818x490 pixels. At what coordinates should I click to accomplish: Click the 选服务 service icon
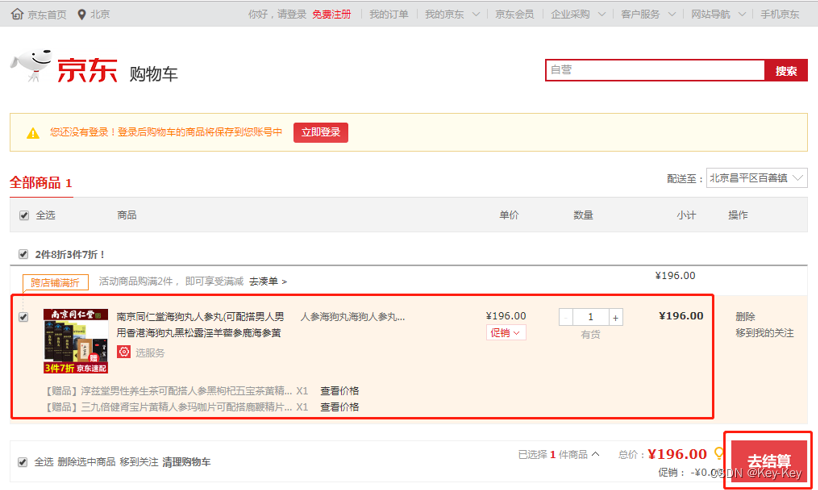[x=124, y=352]
